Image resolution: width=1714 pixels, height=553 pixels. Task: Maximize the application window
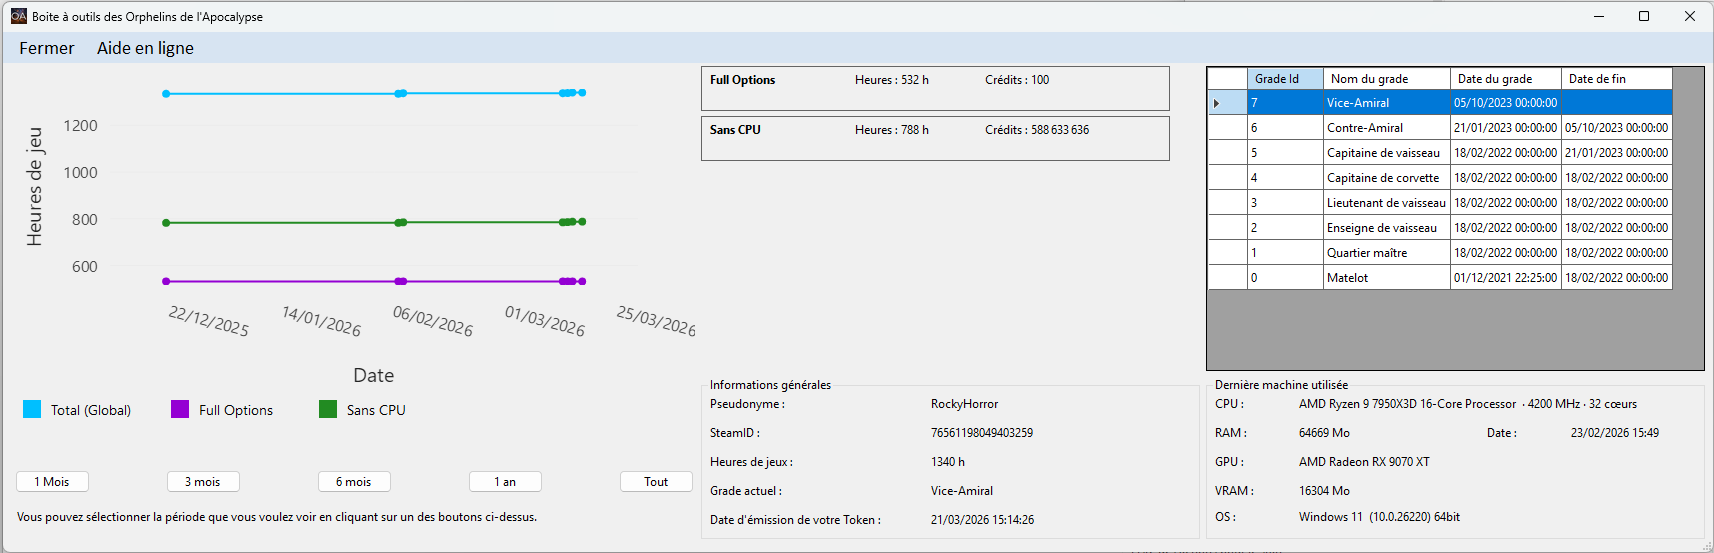[x=1644, y=16]
